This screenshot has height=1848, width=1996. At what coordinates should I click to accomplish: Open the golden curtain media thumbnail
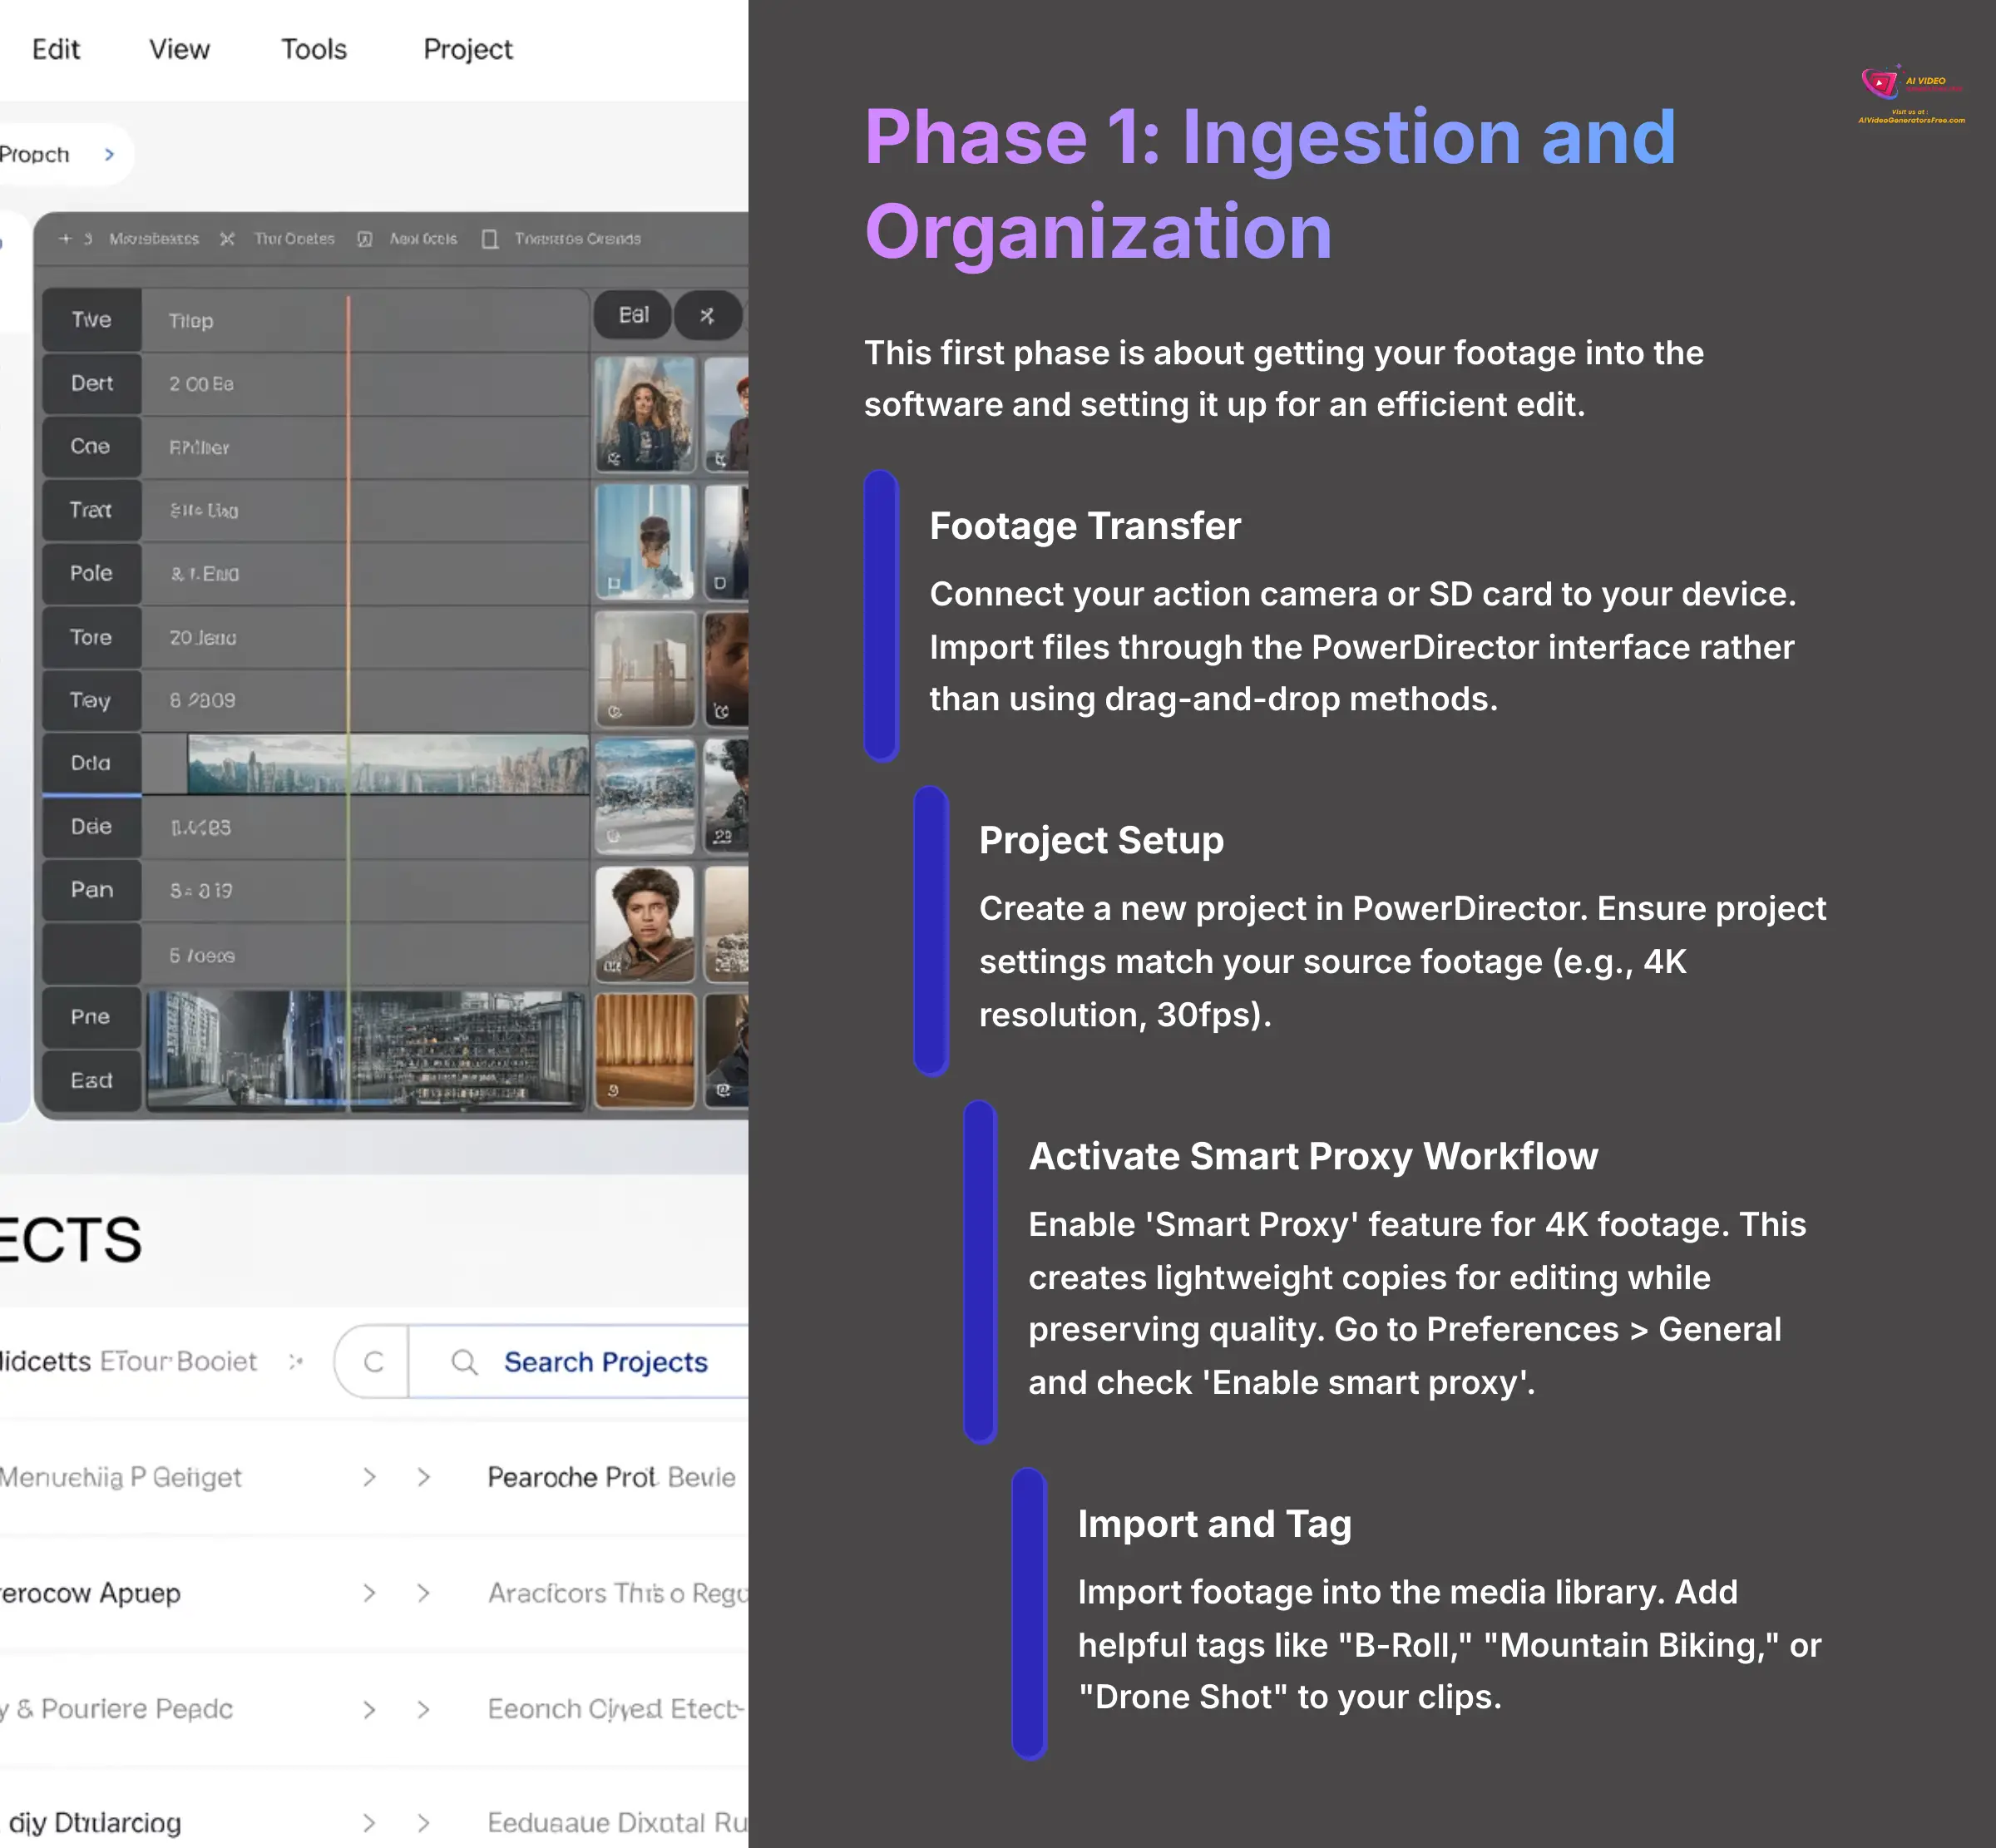click(645, 1050)
